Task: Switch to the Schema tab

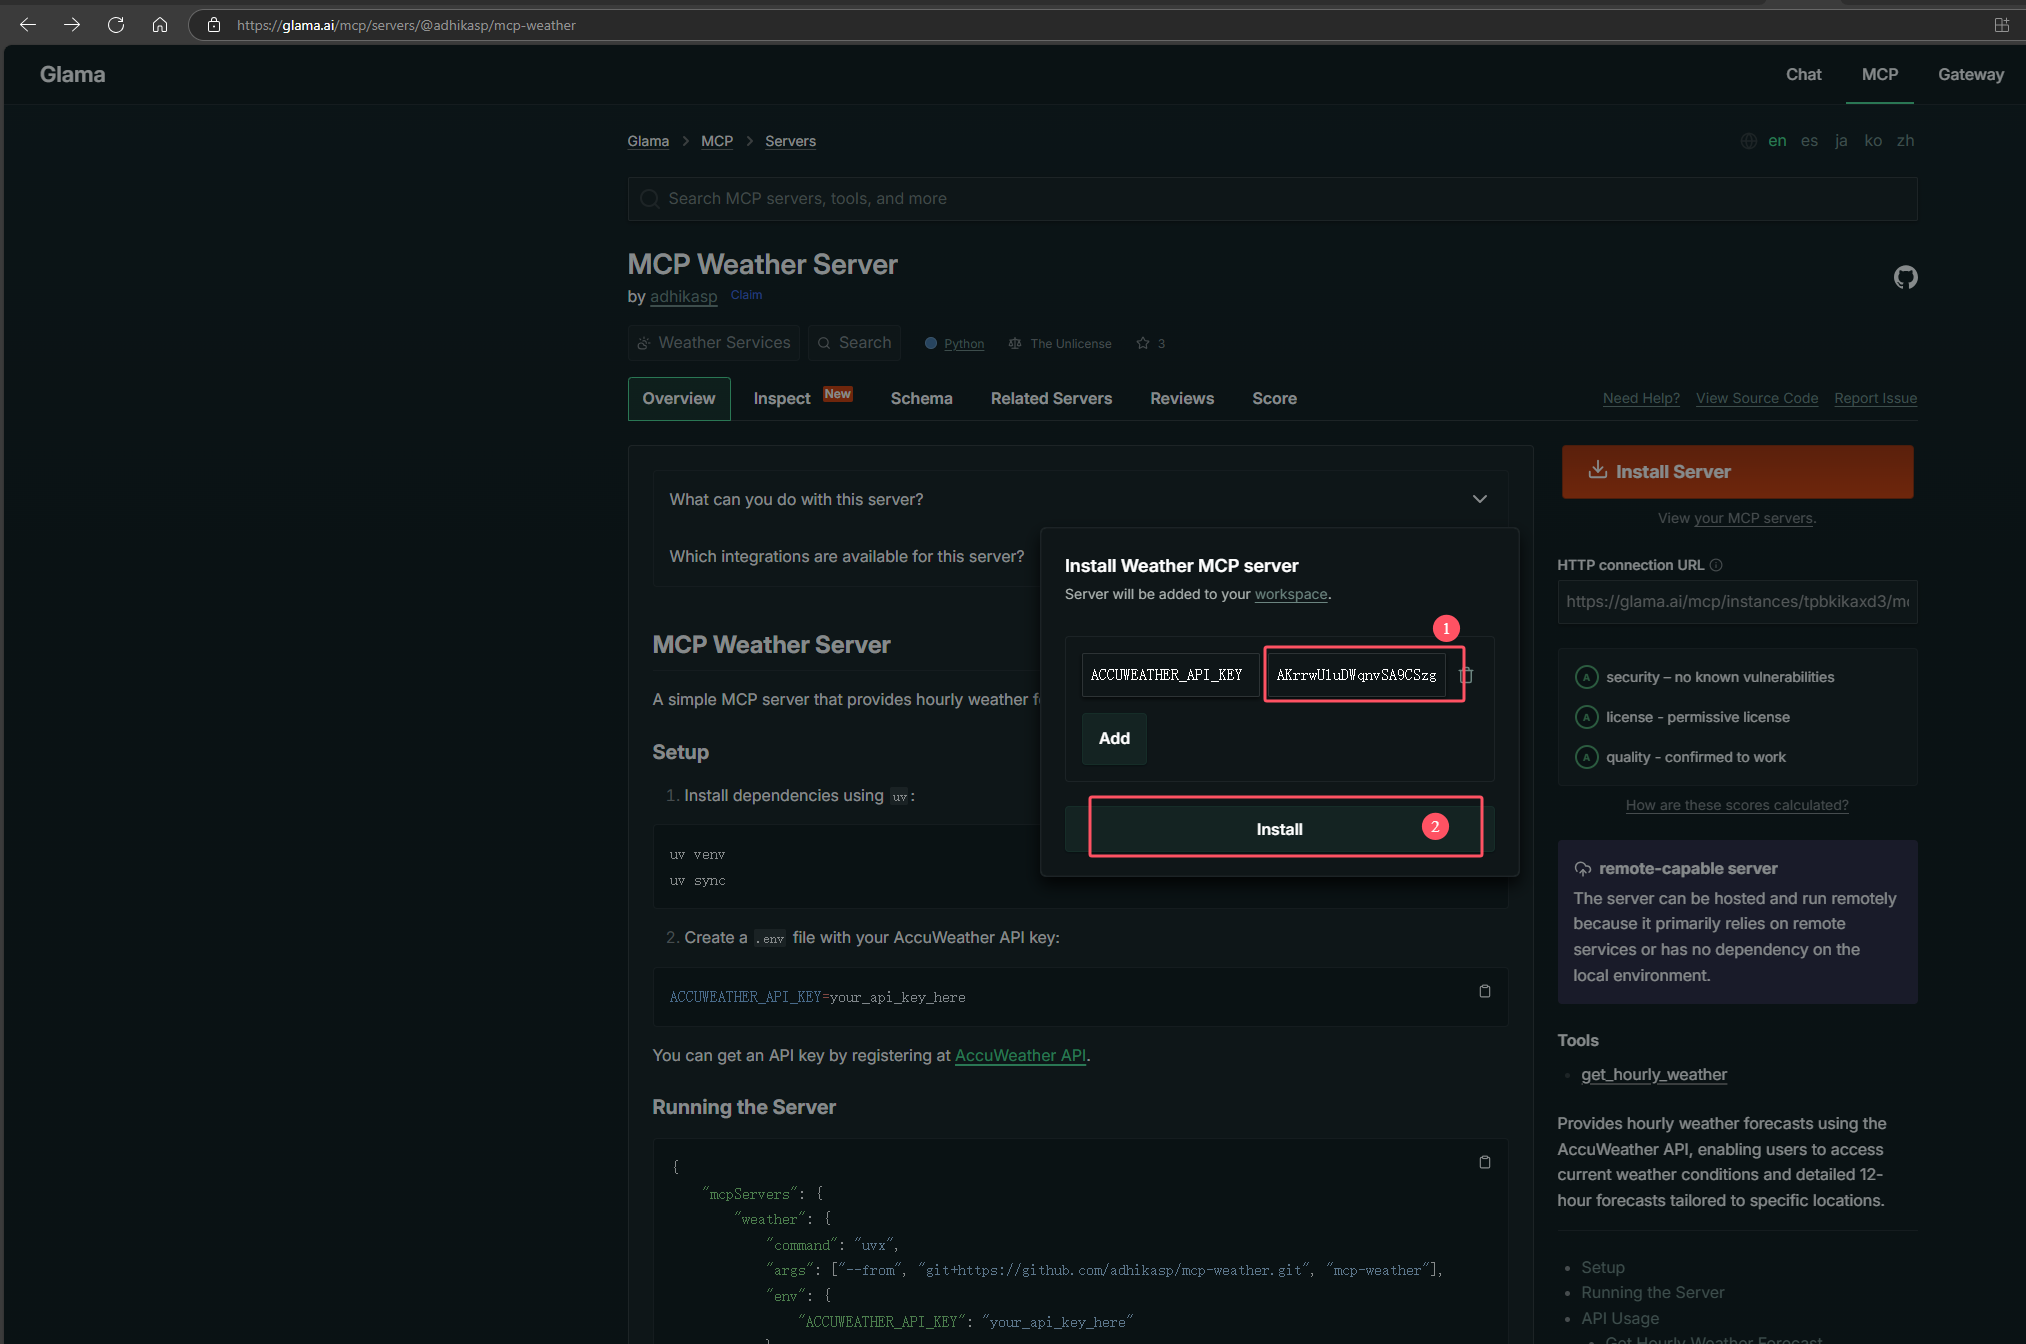Action: (x=921, y=399)
